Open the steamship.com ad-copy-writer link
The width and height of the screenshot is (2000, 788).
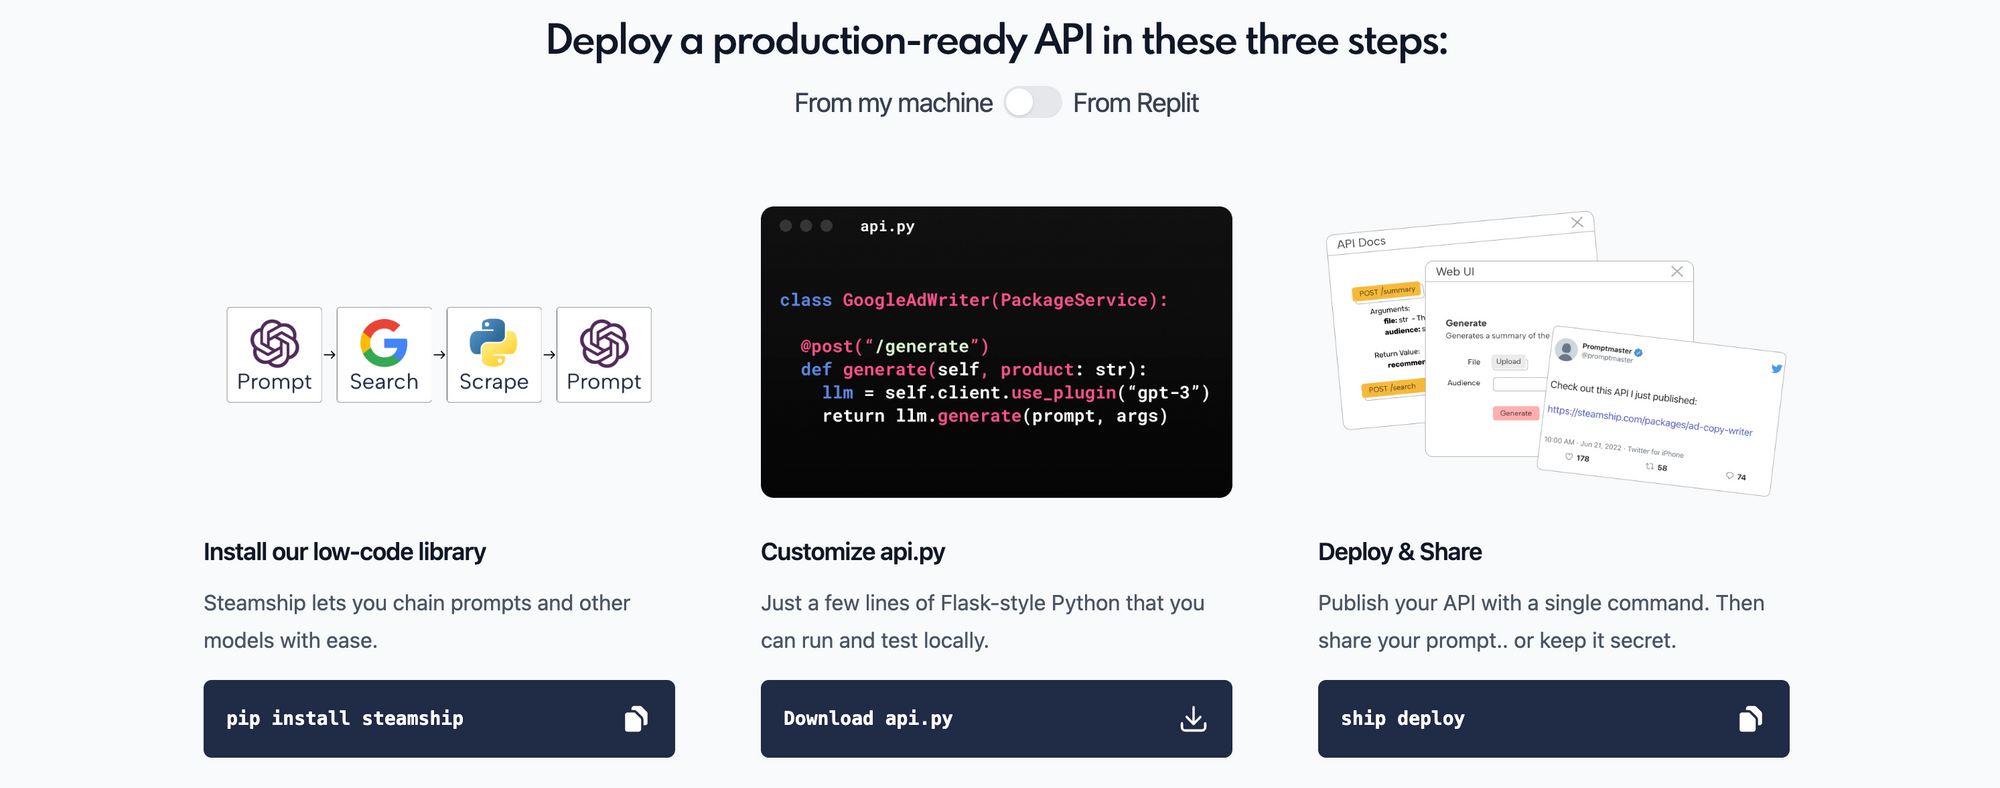(1649, 421)
